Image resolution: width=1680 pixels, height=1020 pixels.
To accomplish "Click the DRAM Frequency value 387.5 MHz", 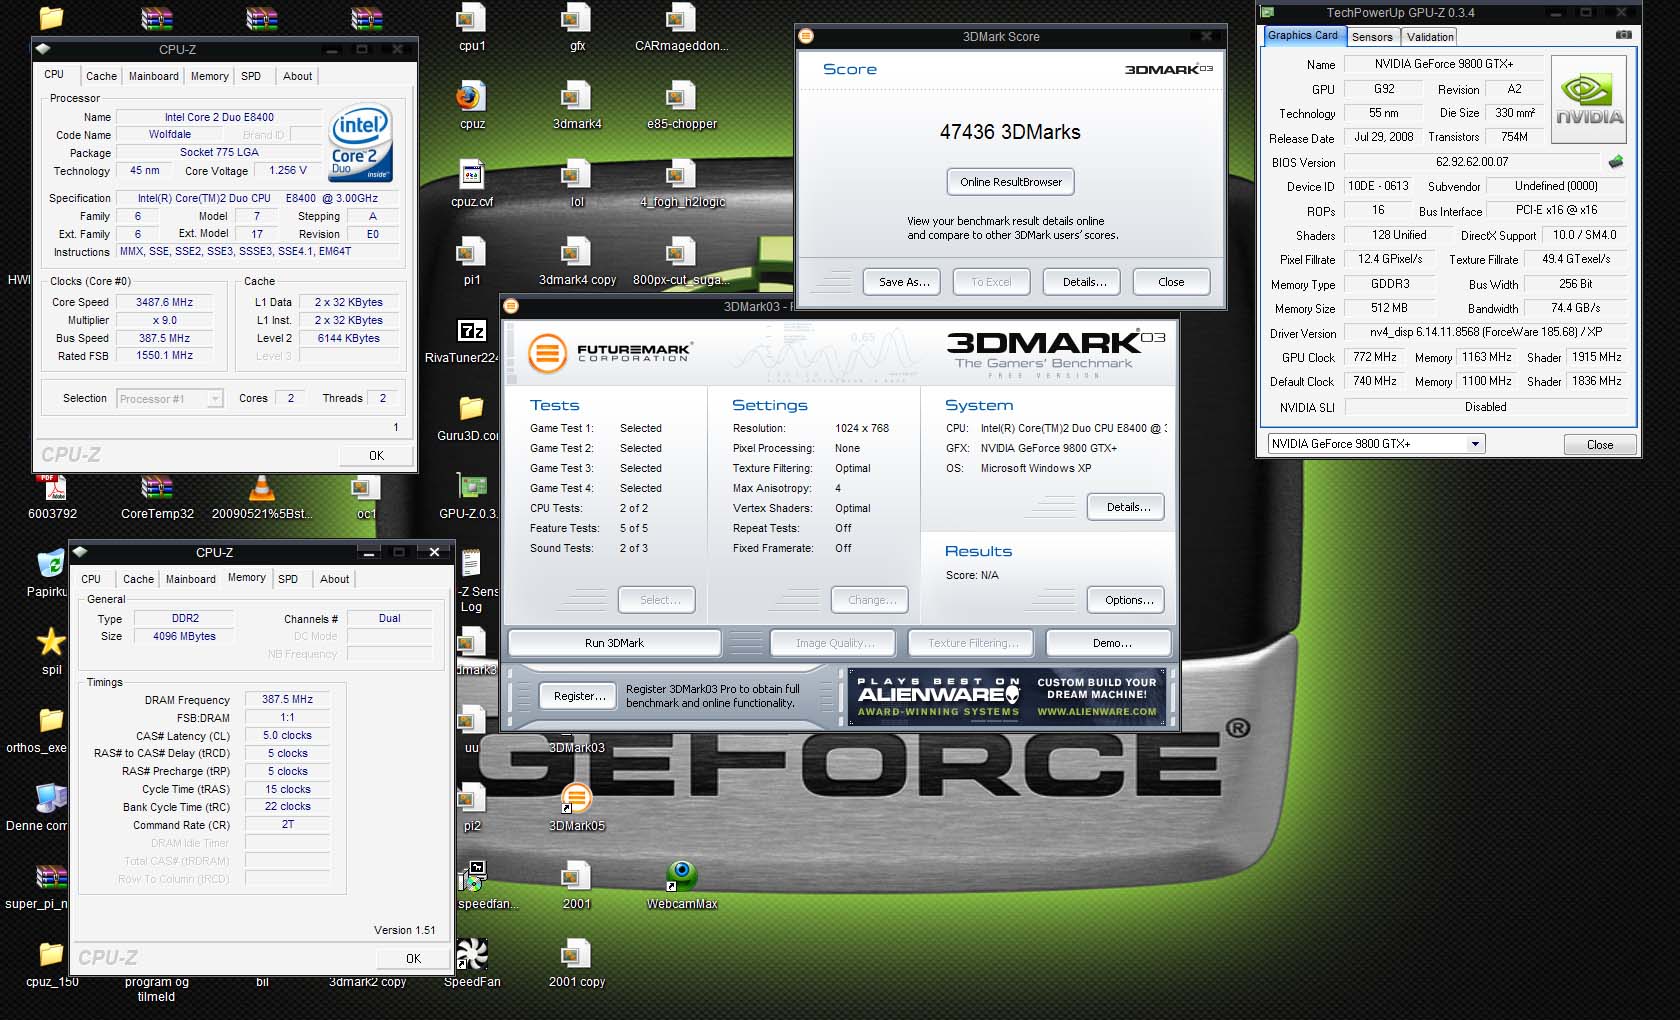I will pyautogui.click(x=287, y=699).
